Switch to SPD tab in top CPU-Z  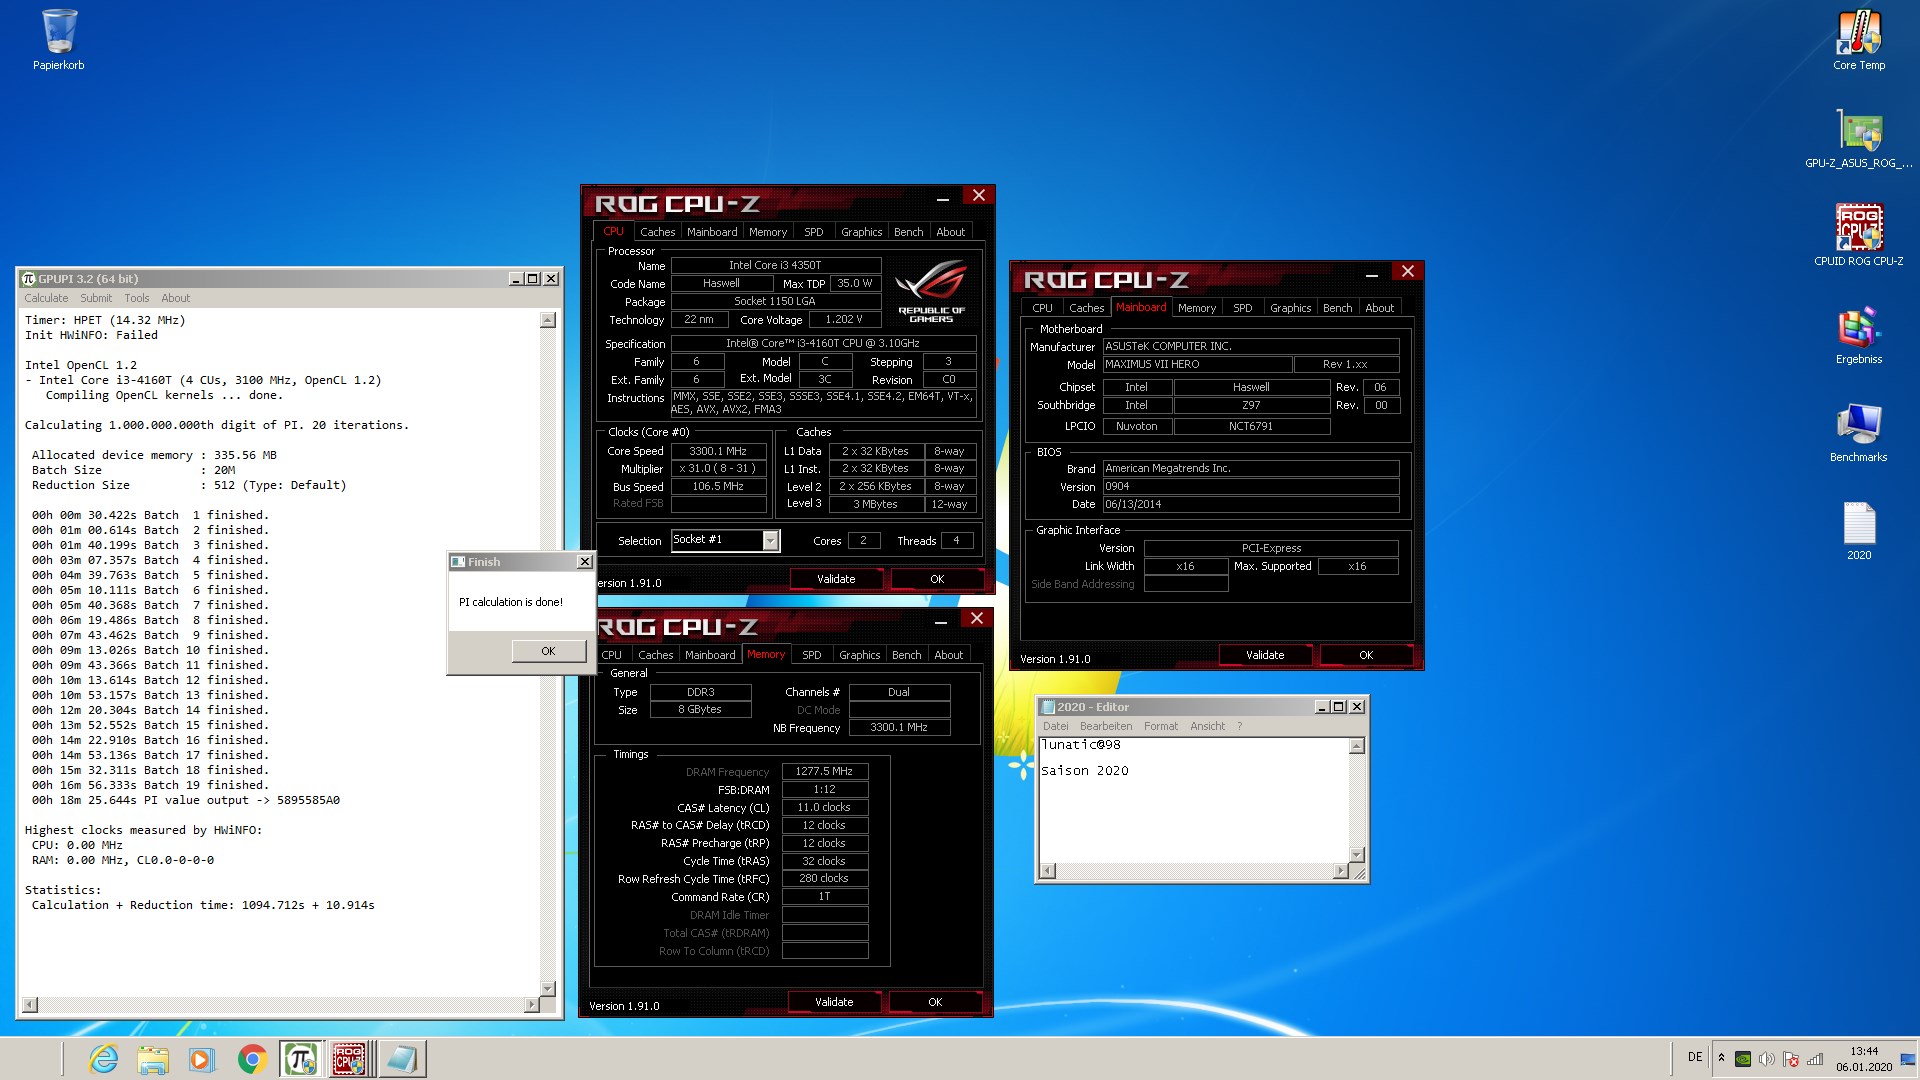coord(814,232)
